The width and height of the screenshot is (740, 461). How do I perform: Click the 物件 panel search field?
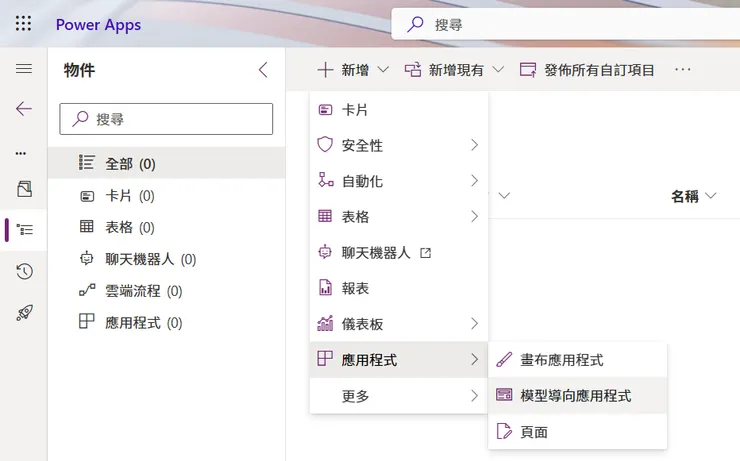coord(166,119)
